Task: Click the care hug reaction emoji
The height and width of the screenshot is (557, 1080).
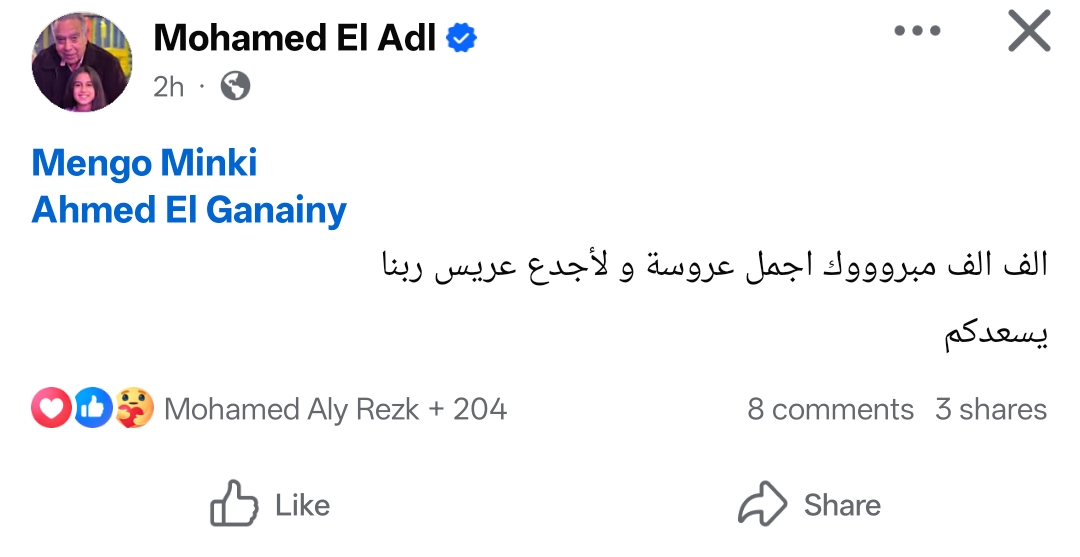Action: (x=134, y=408)
